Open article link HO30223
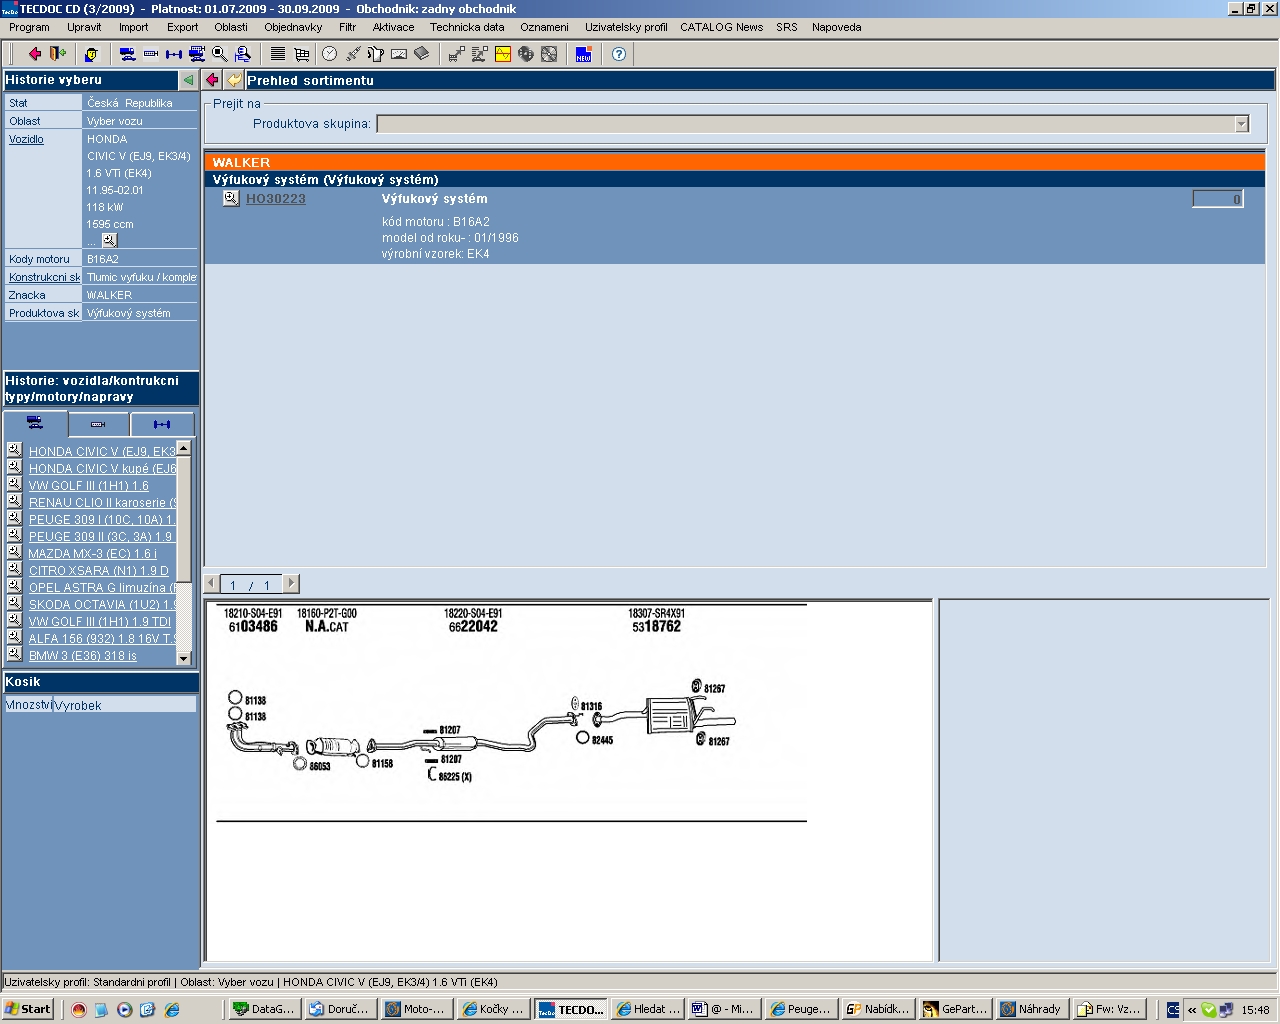This screenshot has height=1024, width=1280. pos(276,199)
